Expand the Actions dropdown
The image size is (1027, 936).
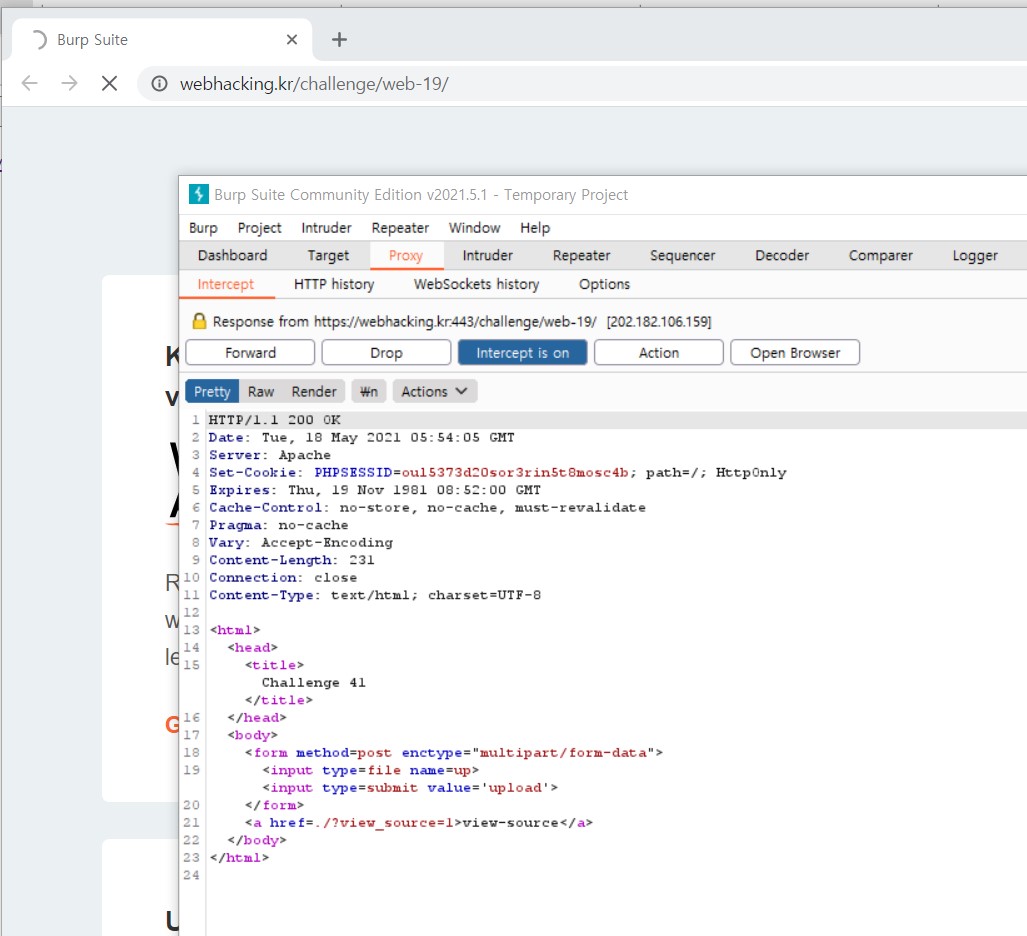435,392
